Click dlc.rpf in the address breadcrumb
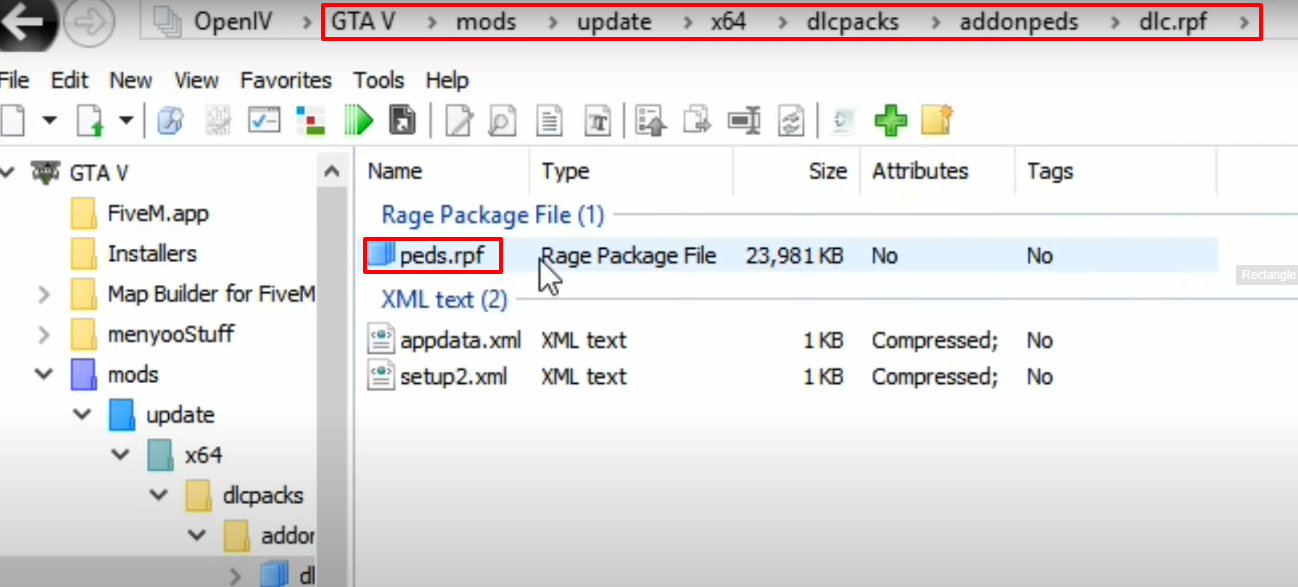The width and height of the screenshot is (1298, 587). tap(1172, 22)
